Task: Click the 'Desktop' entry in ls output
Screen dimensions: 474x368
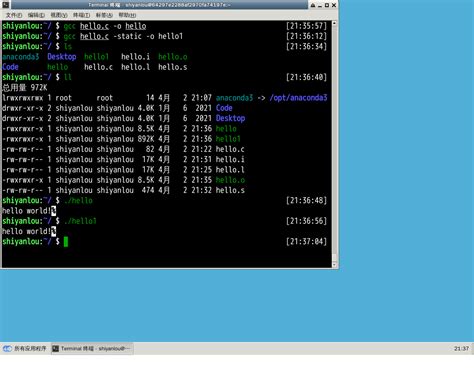Action: click(x=62, y=57)
